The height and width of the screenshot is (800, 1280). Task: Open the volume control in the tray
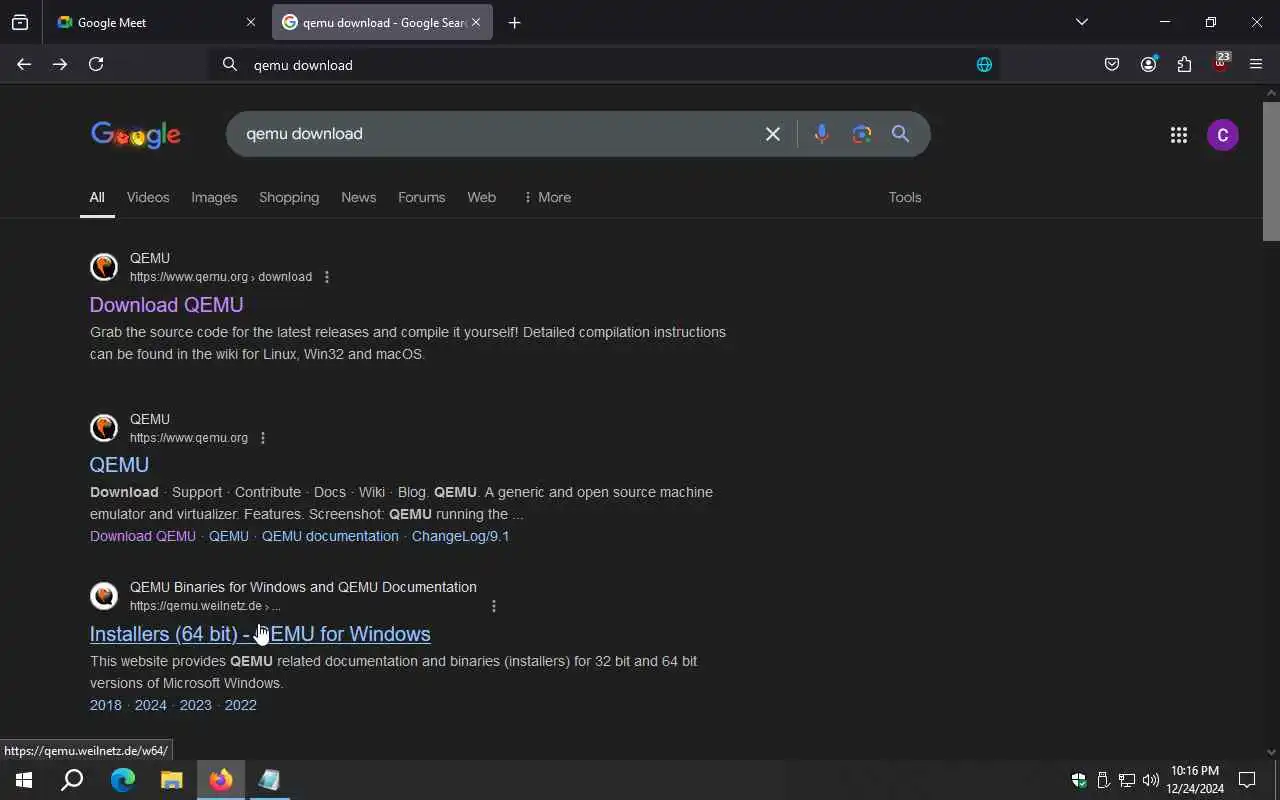tap(1151, 780)
